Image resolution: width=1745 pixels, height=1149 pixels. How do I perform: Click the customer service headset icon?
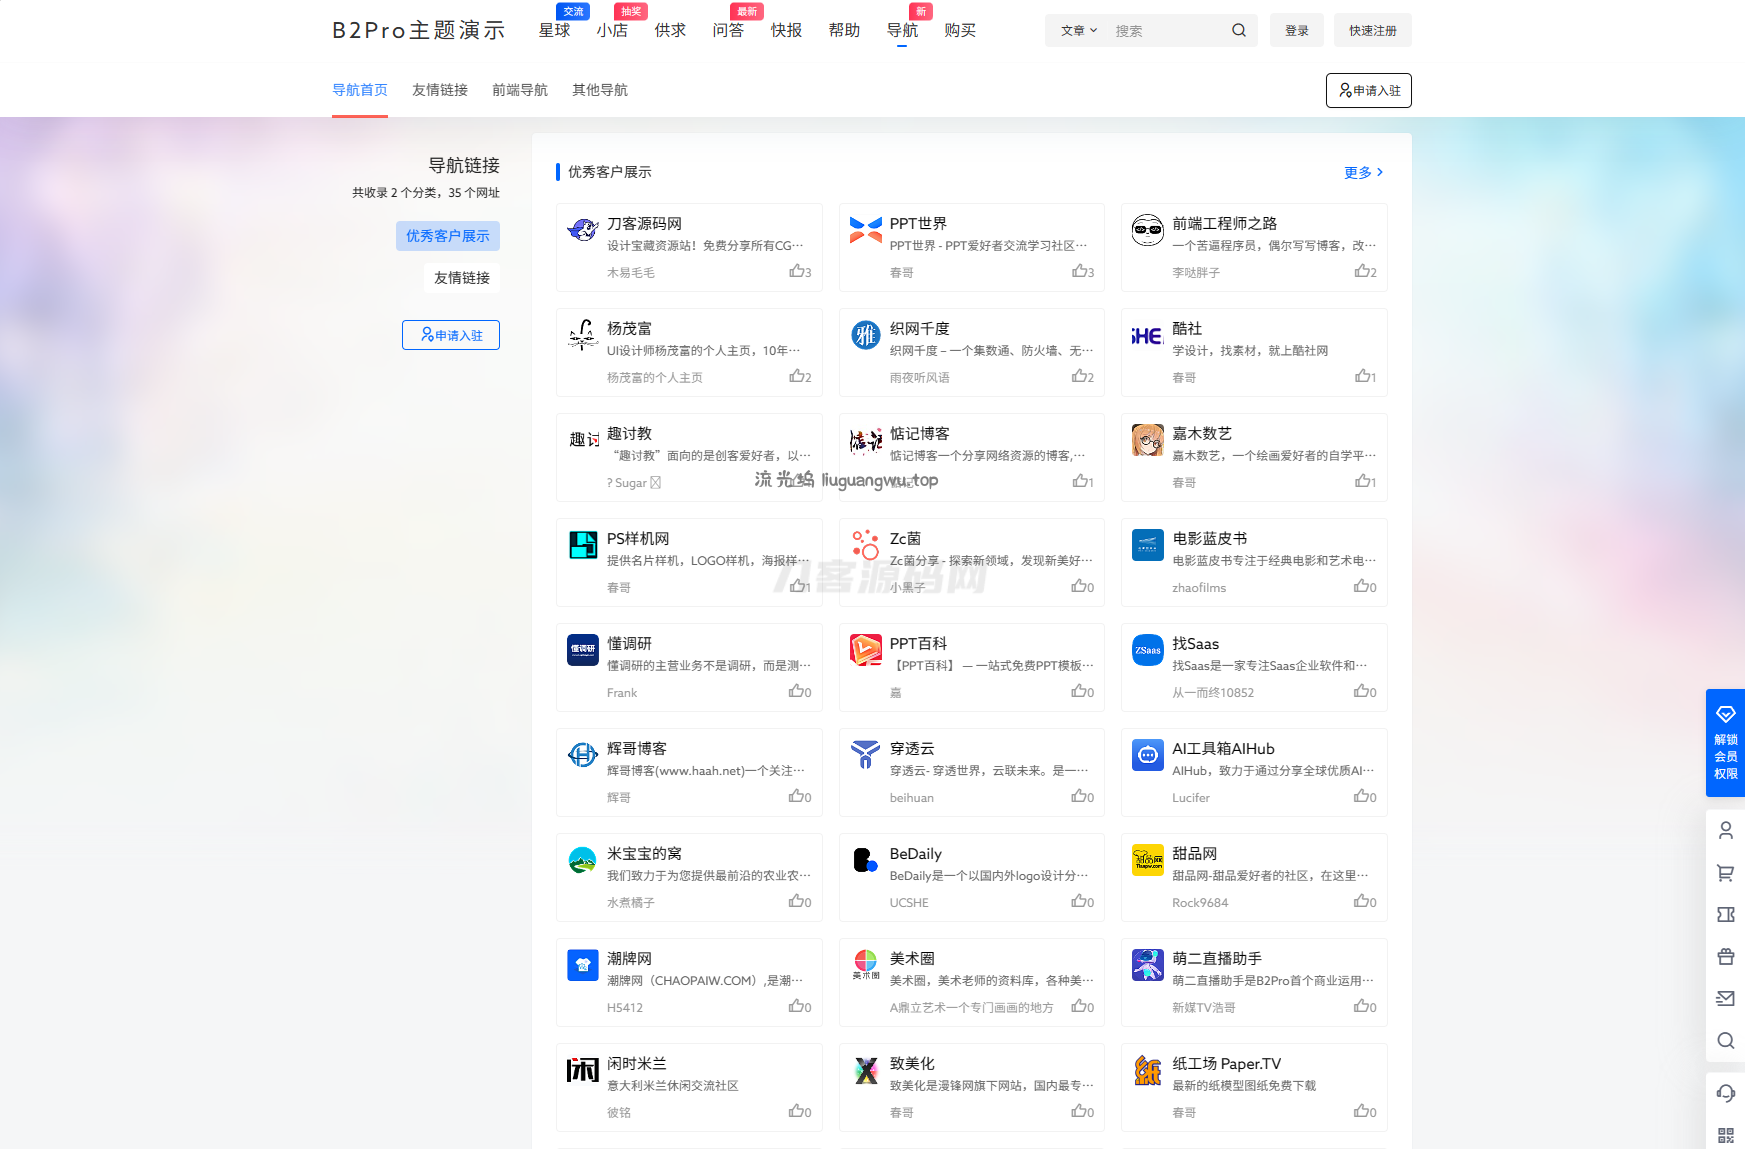pos(1725,1093)
